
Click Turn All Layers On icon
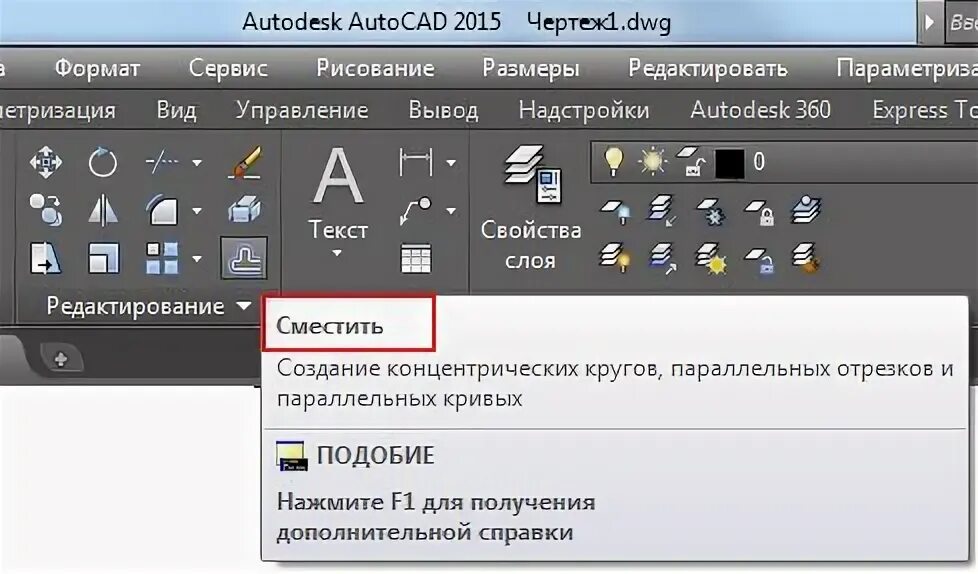(616, 258)
